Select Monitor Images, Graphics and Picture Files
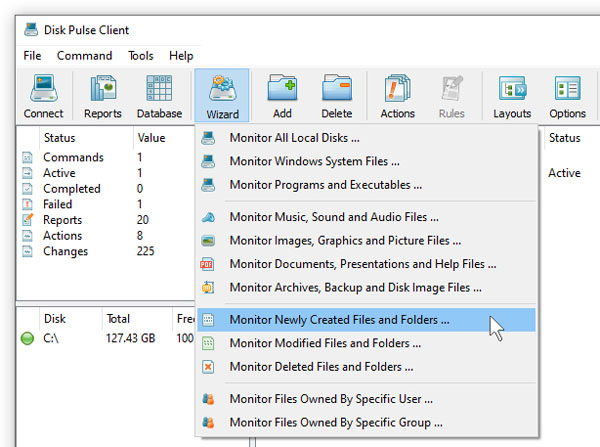The height and width of the screenshot is (447, 600). (366, 241)
